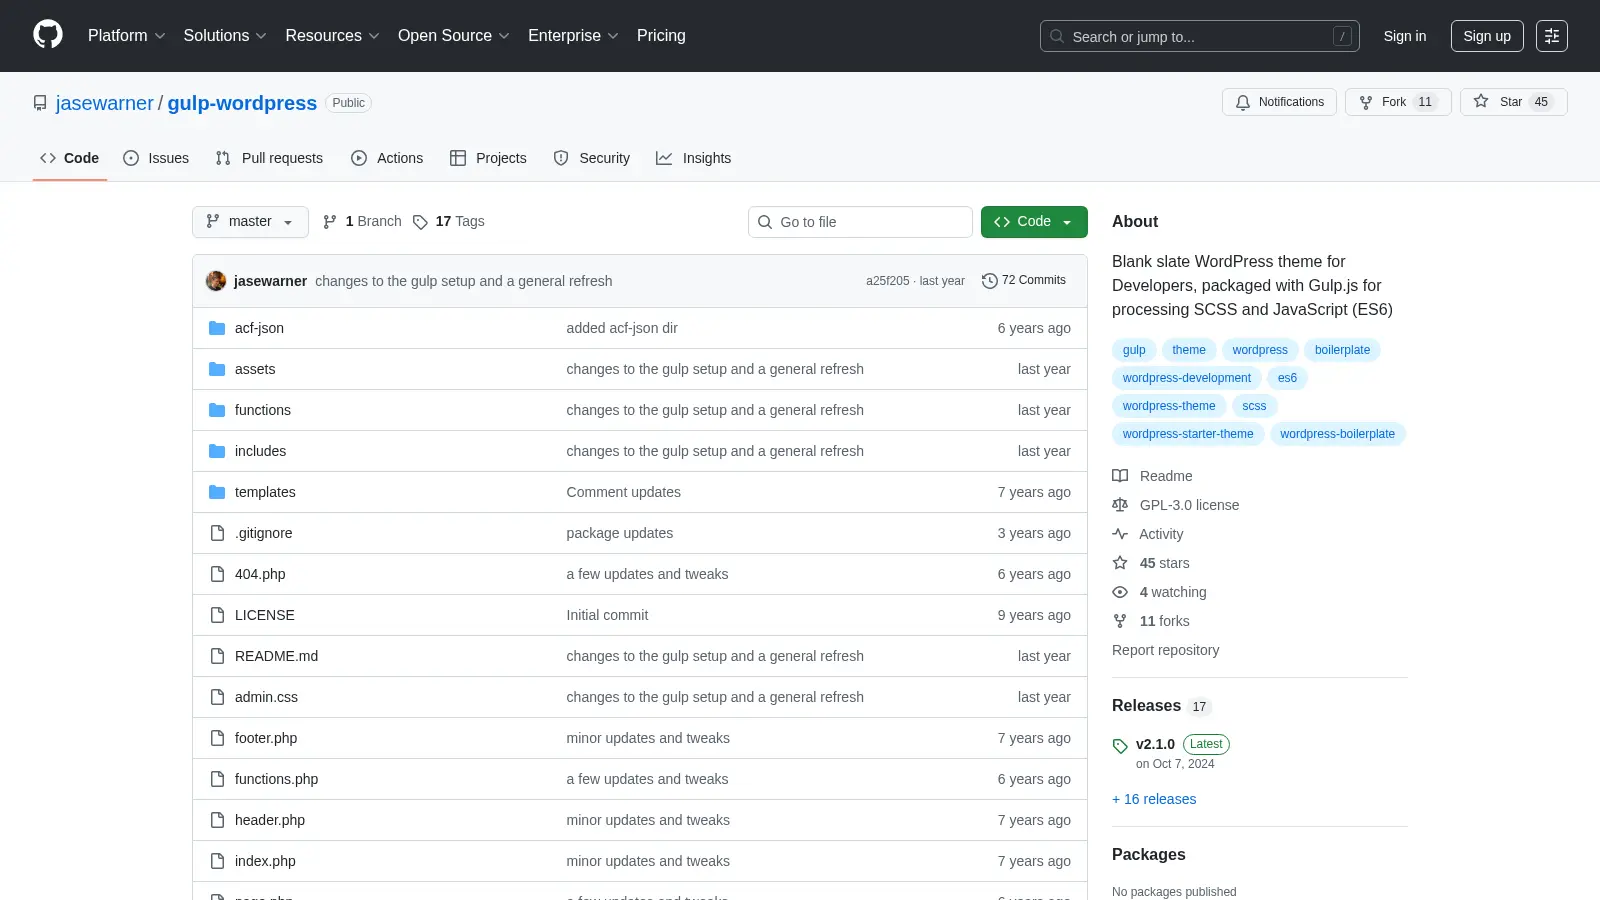Click the LICENSE file icon
The width and height of the screenshot is (1600, 900).
coord(217,615)
